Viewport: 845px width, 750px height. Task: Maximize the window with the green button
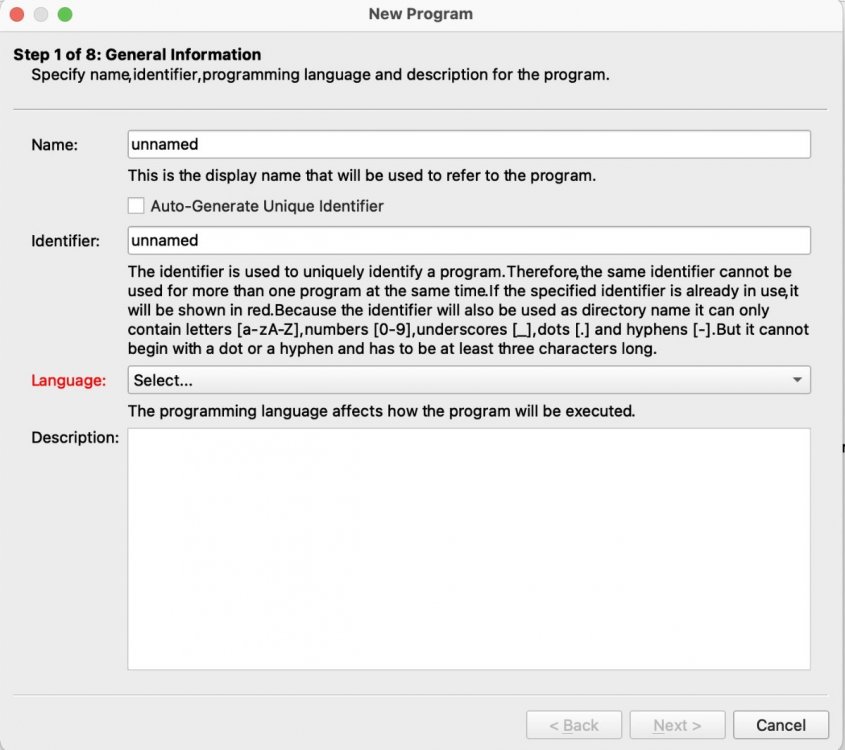click(65, 15)
